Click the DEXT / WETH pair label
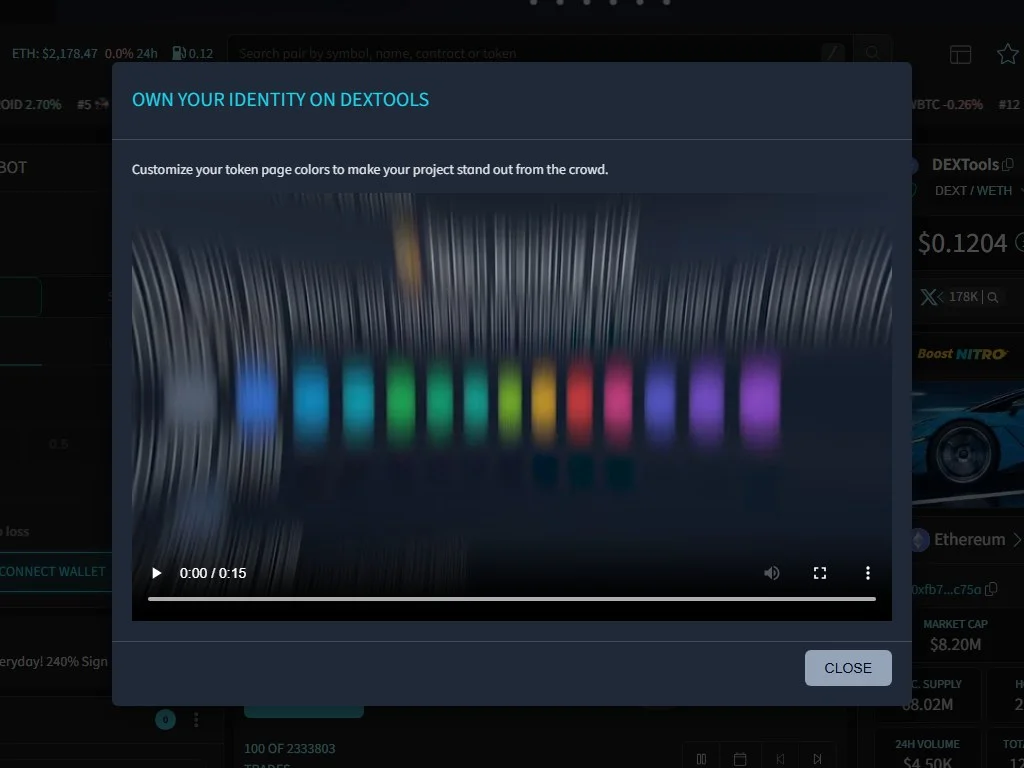This screenshot has height=768, width=1024. pyautogui.click(x=973, y=191)
